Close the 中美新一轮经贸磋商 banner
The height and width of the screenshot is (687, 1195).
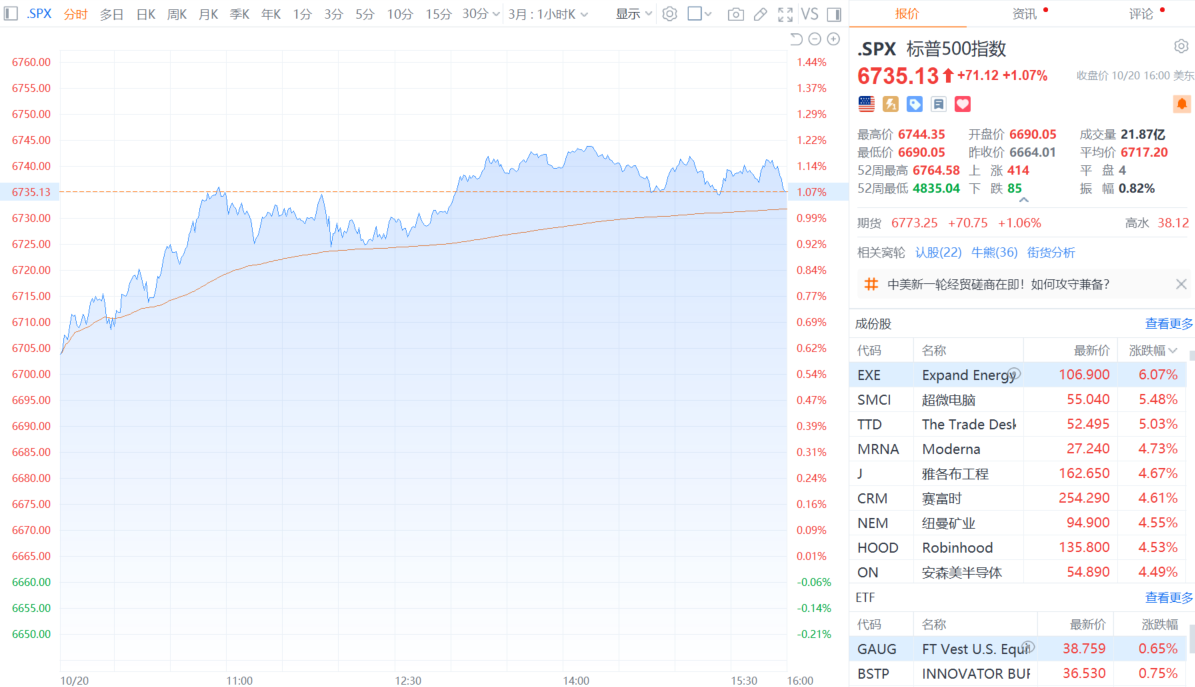click(1181, 285)
